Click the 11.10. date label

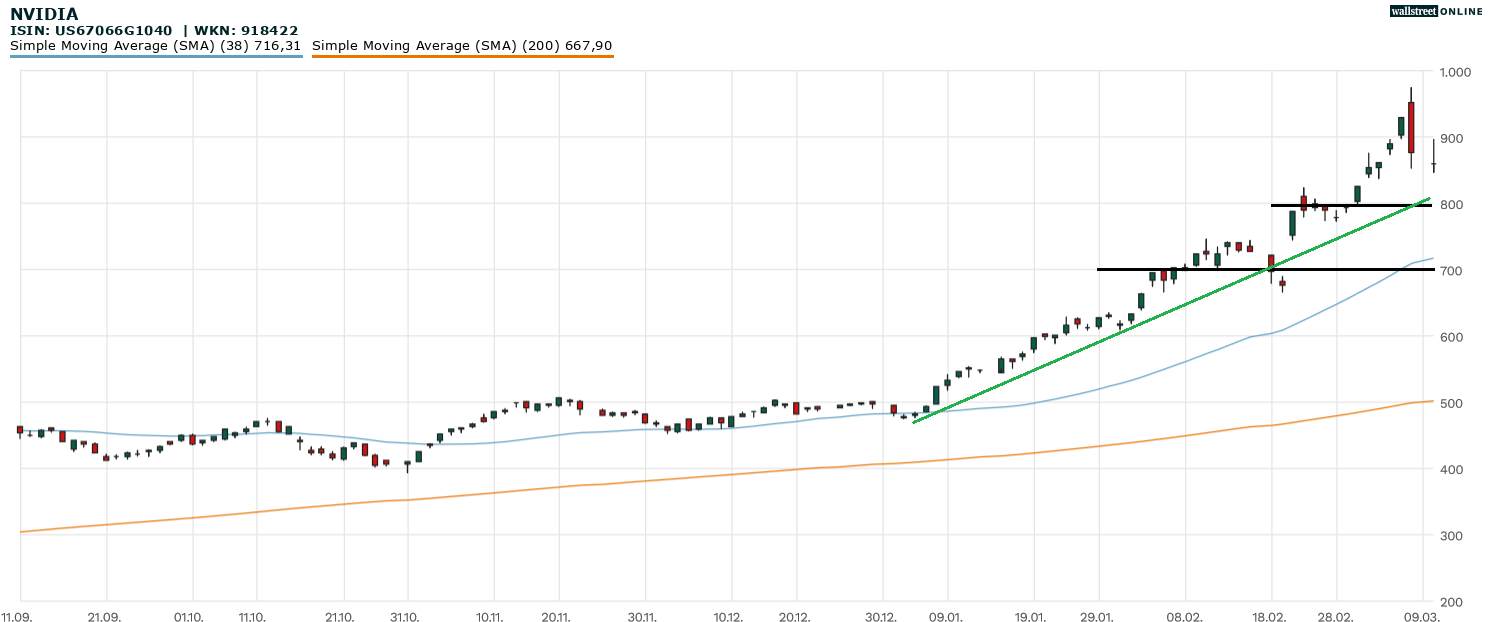coord(255,617)
